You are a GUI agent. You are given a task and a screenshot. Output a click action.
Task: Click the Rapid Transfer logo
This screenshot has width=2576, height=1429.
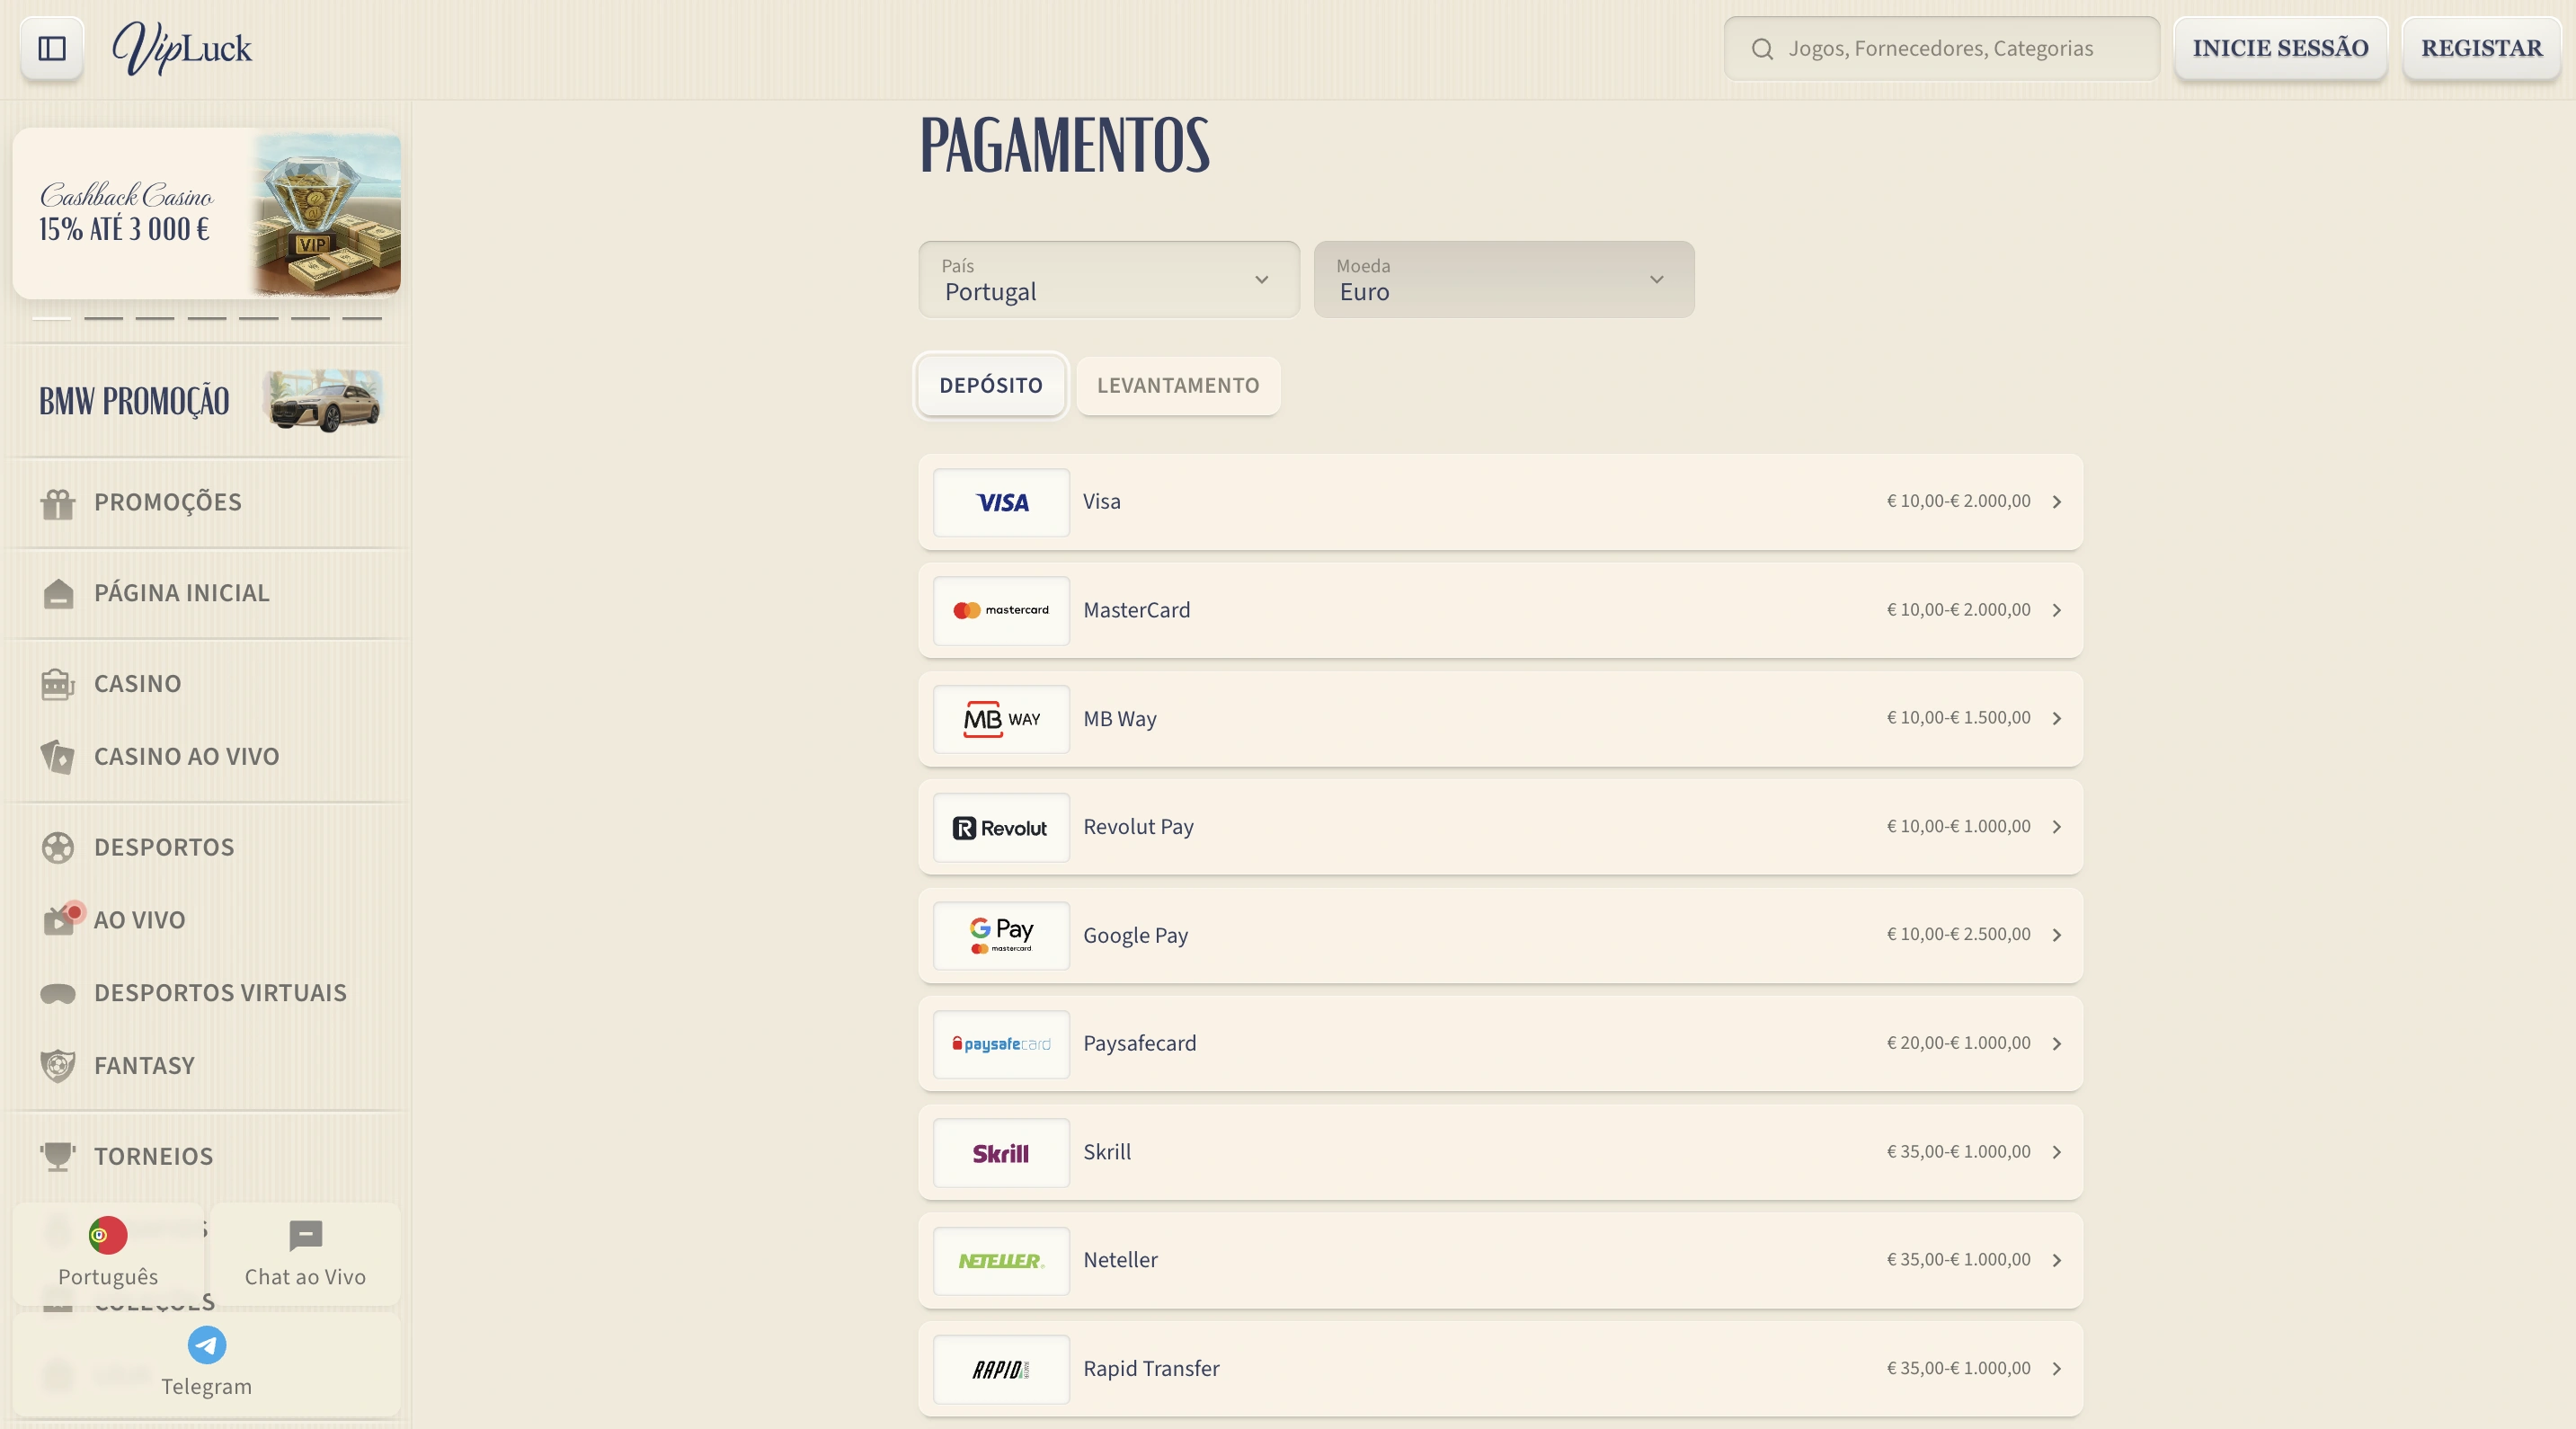pos(1001,1370)
